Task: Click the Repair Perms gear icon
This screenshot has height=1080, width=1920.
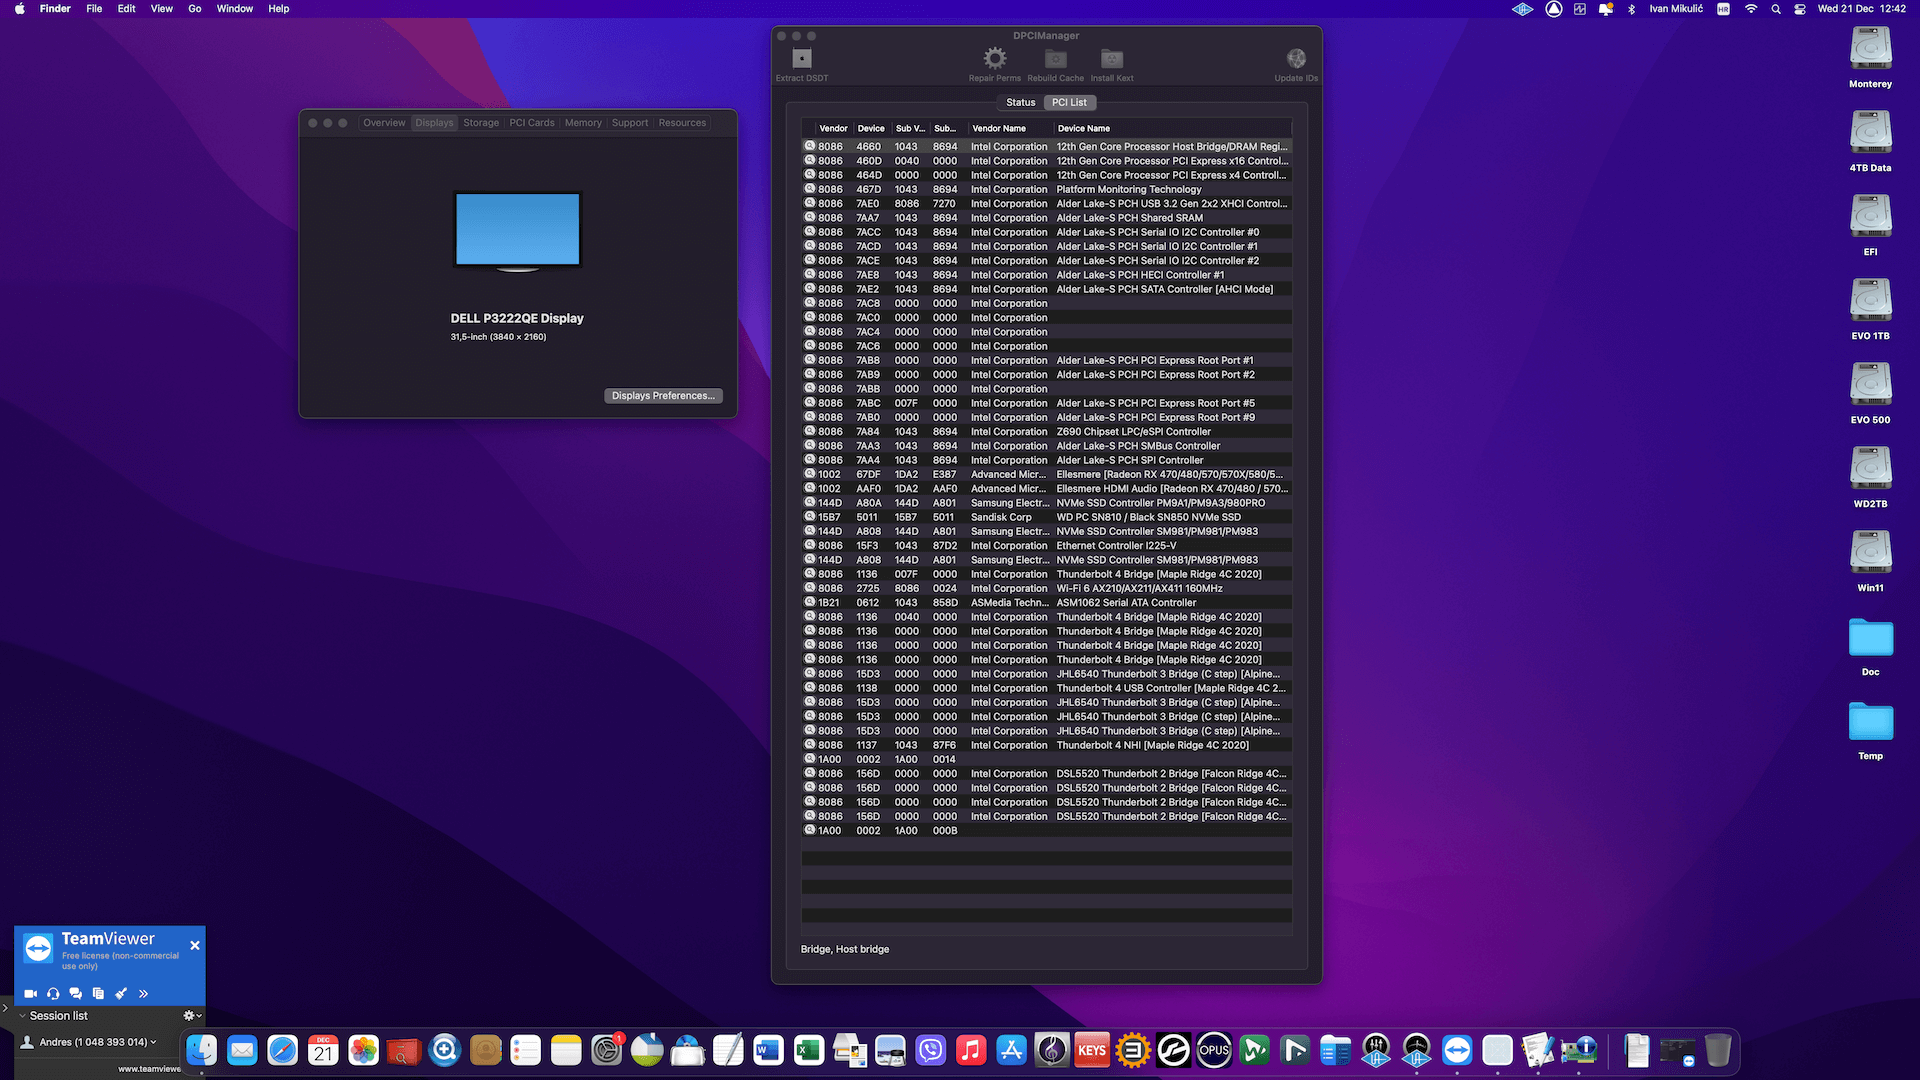Action: coord(994,59)
